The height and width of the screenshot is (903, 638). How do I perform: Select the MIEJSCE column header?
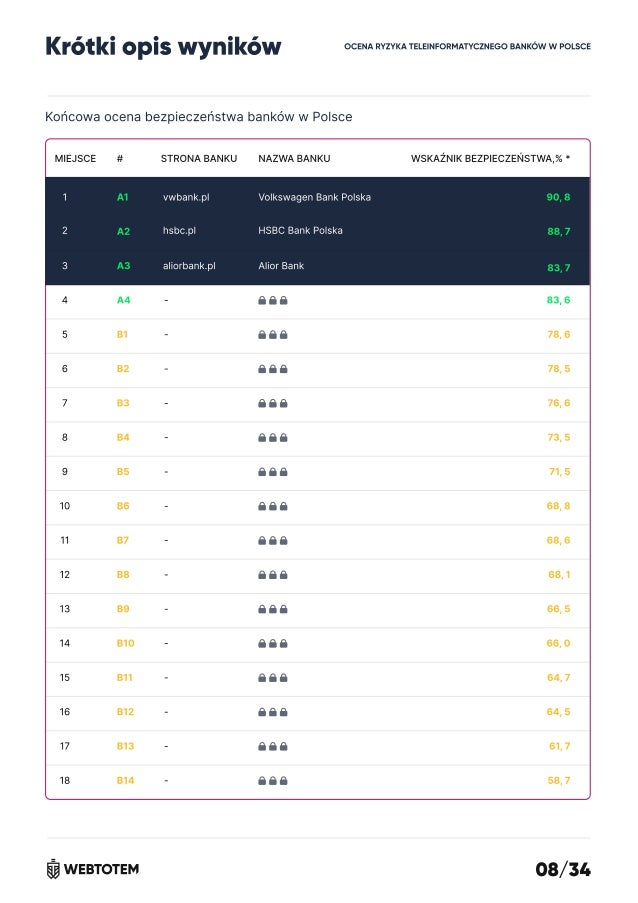click(x=75, y=158)
